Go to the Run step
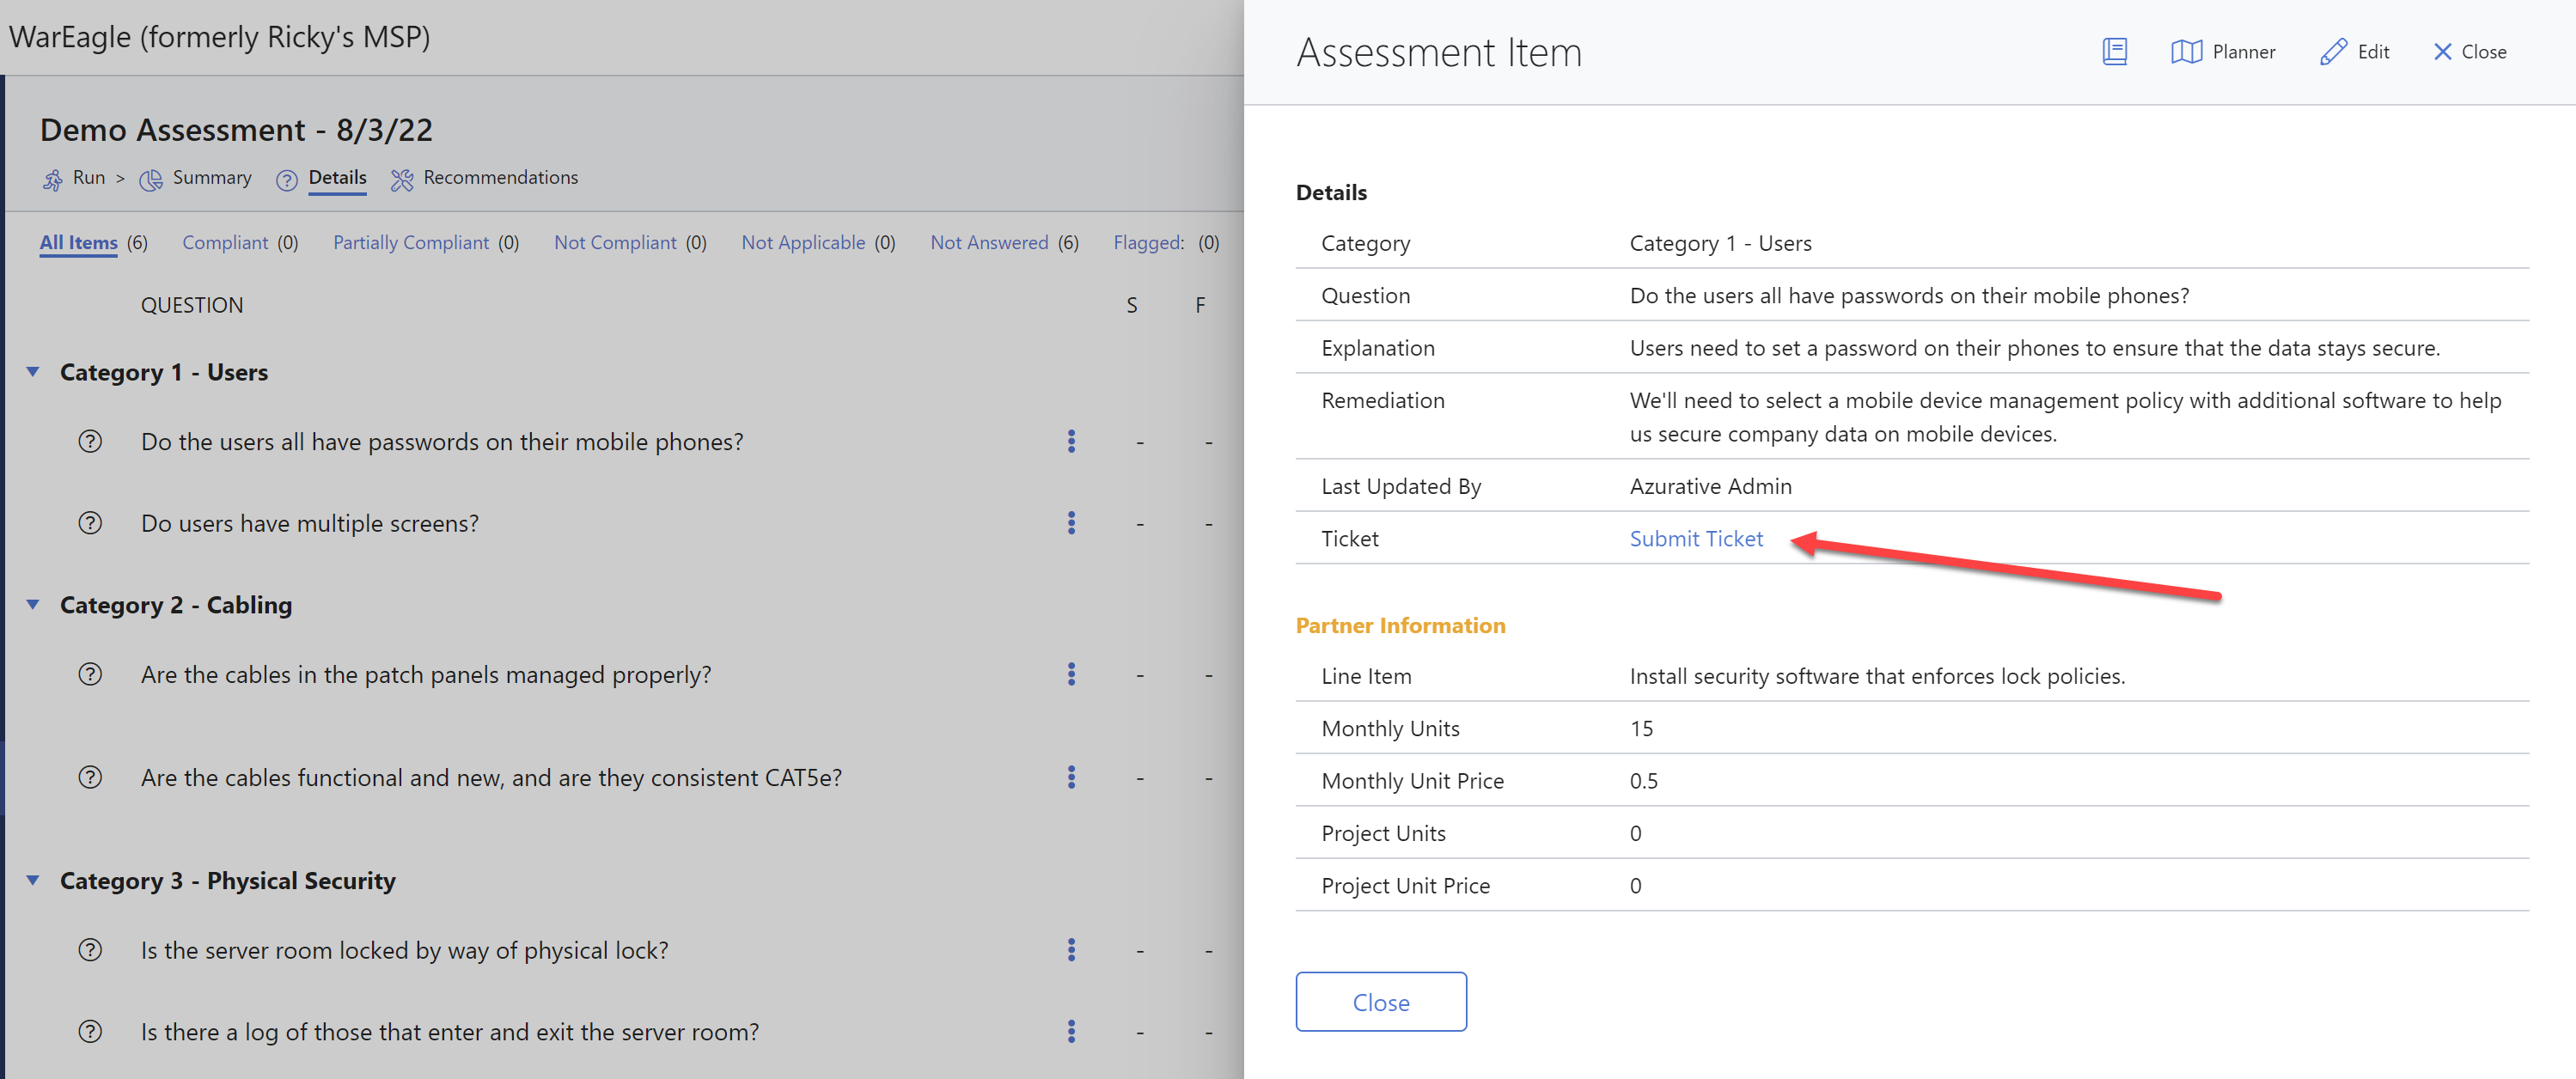 (x=89, y=178)
